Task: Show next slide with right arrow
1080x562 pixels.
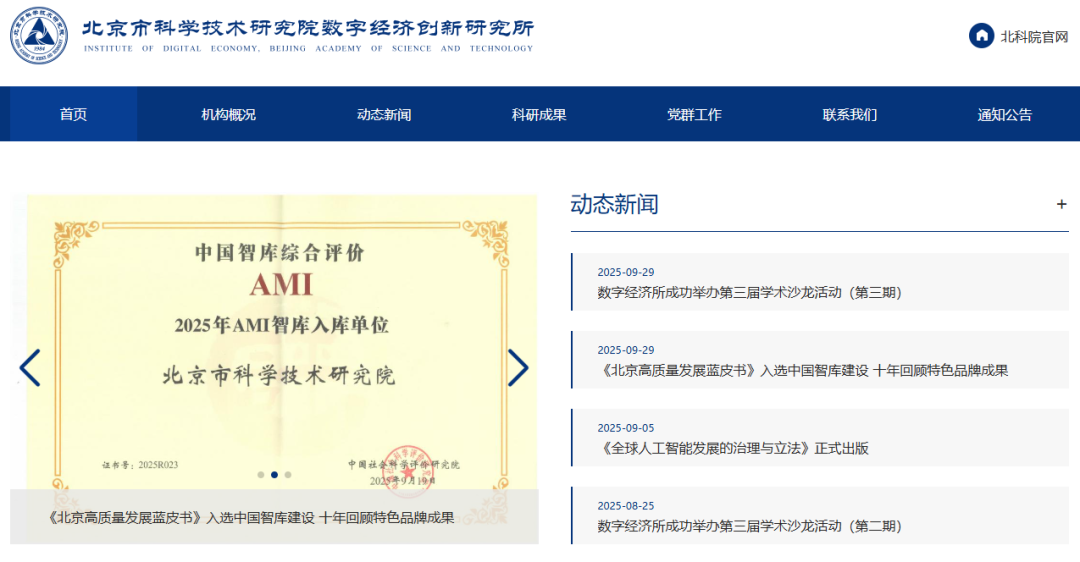Action: (x=518, y=368)
